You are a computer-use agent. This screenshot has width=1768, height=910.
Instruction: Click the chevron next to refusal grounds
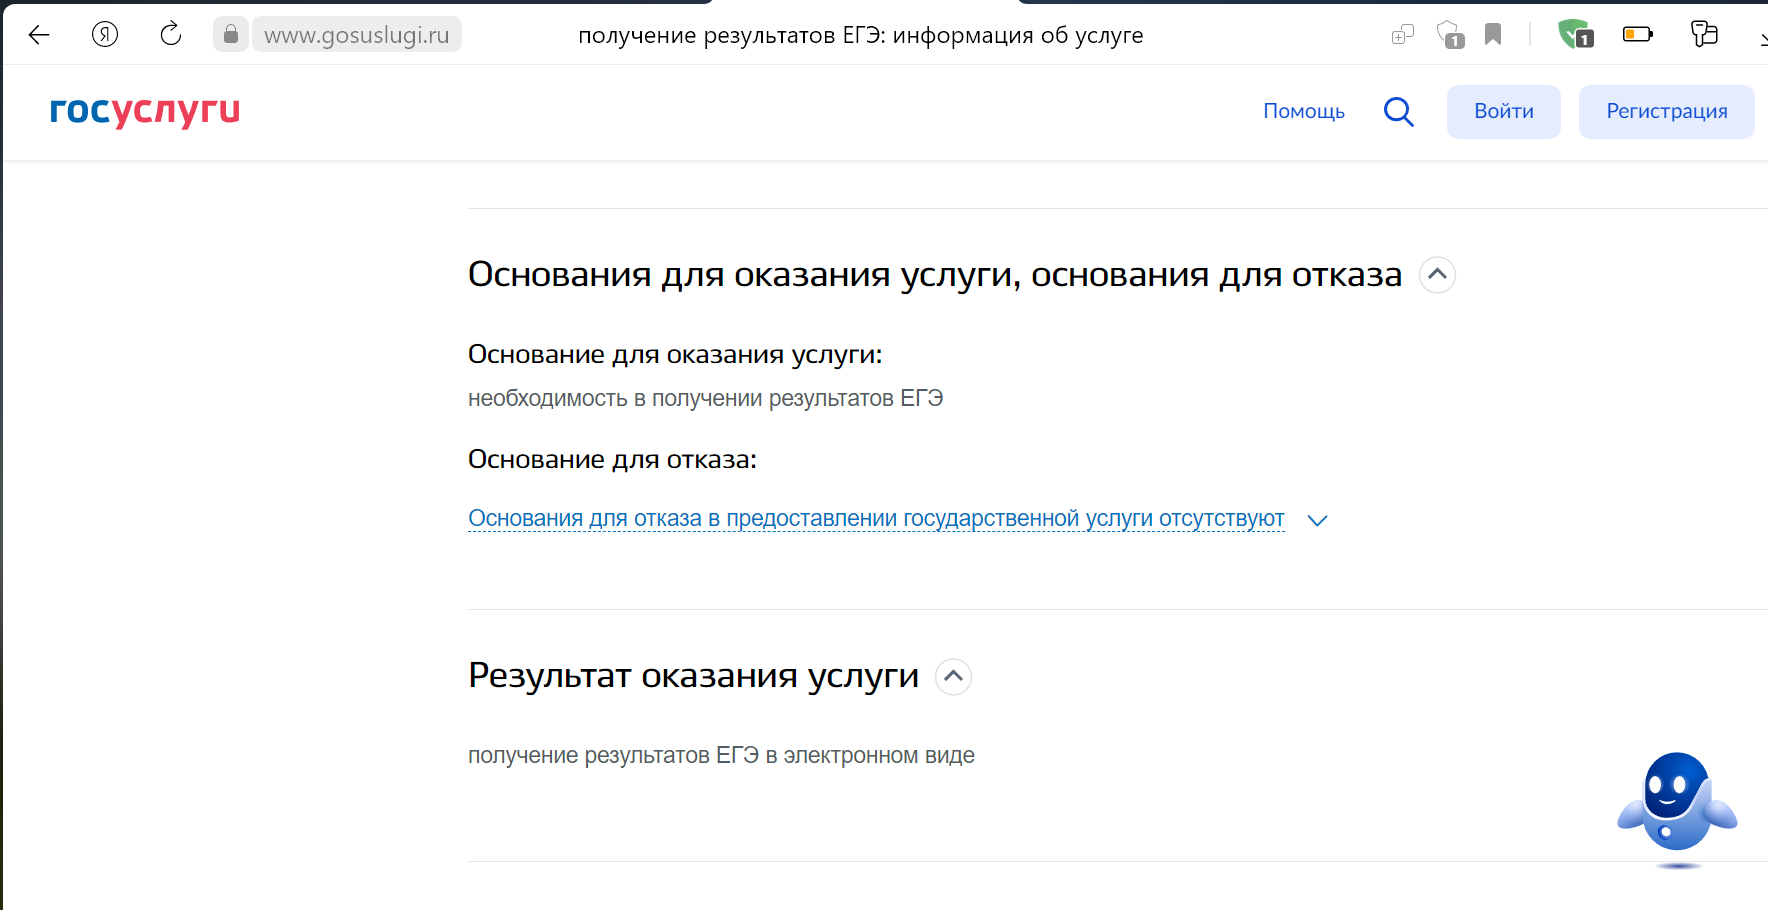(x=1317, y=520)
